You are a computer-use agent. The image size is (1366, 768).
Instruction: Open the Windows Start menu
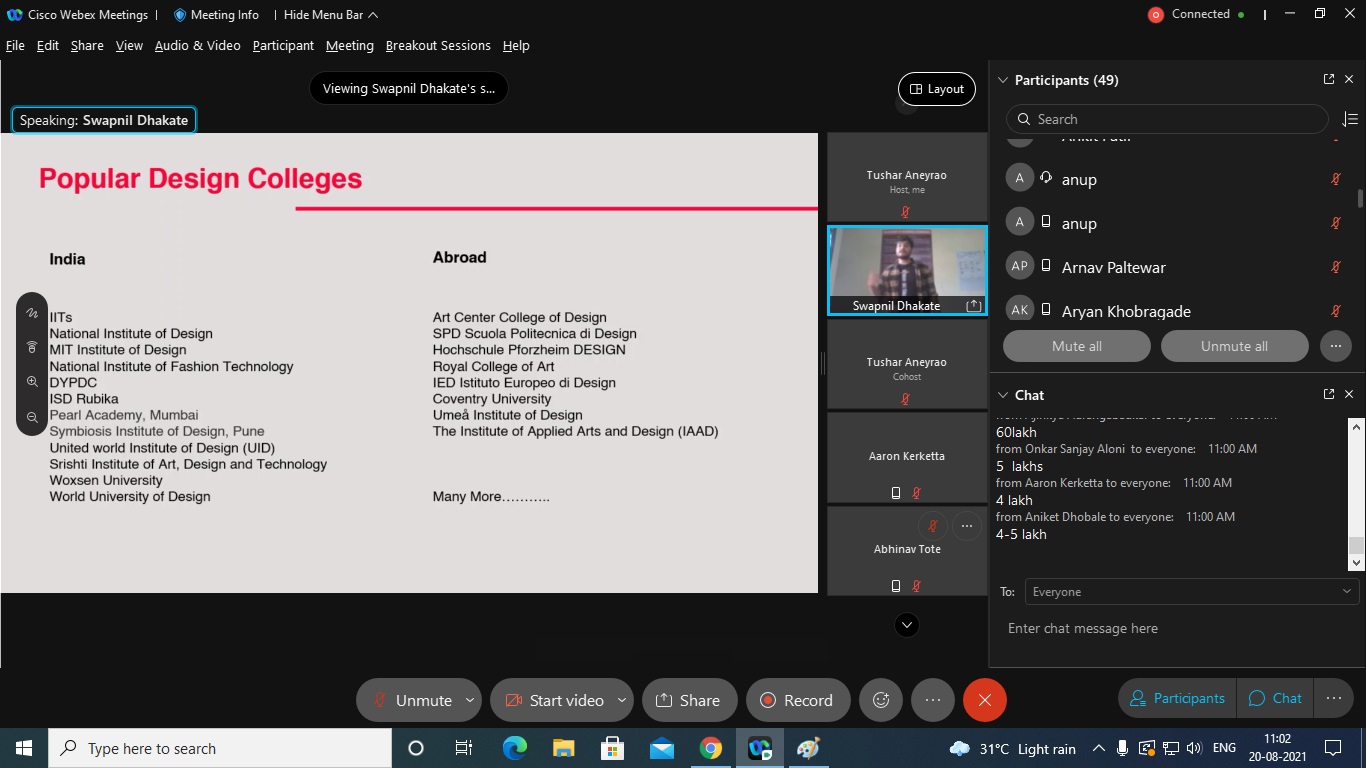pos(24,748)
